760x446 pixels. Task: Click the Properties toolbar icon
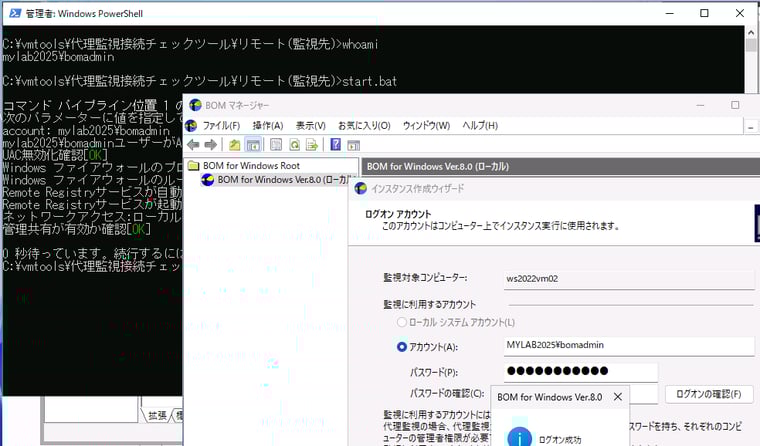coord(276,144)
